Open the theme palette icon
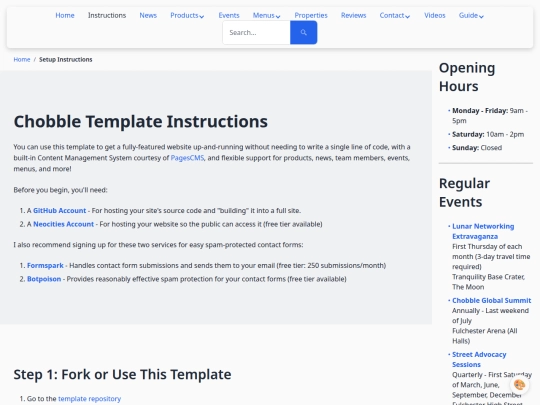 [519, 384]
